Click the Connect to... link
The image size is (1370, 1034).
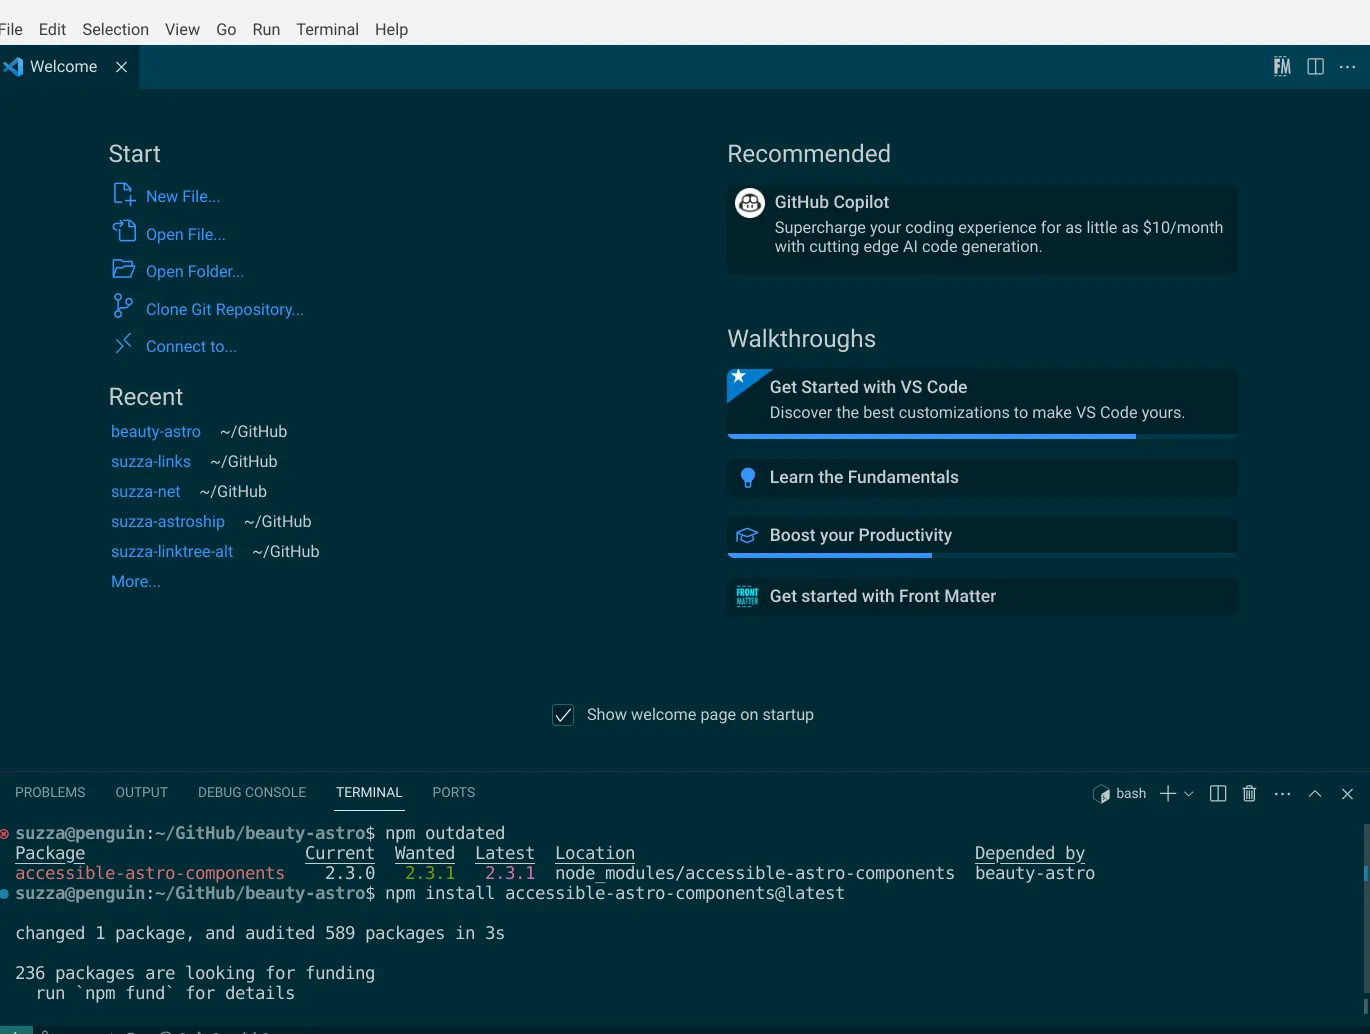[x=191, y=347]
